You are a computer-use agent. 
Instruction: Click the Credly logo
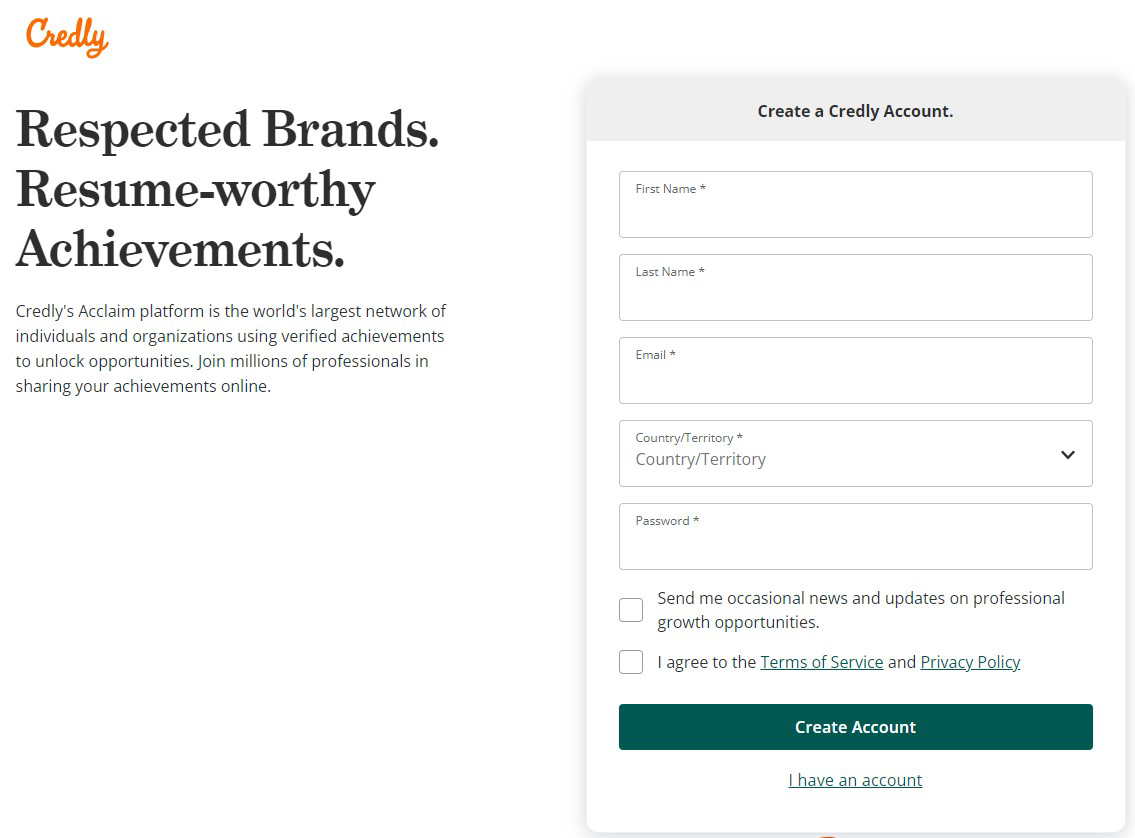click(67, 37)
